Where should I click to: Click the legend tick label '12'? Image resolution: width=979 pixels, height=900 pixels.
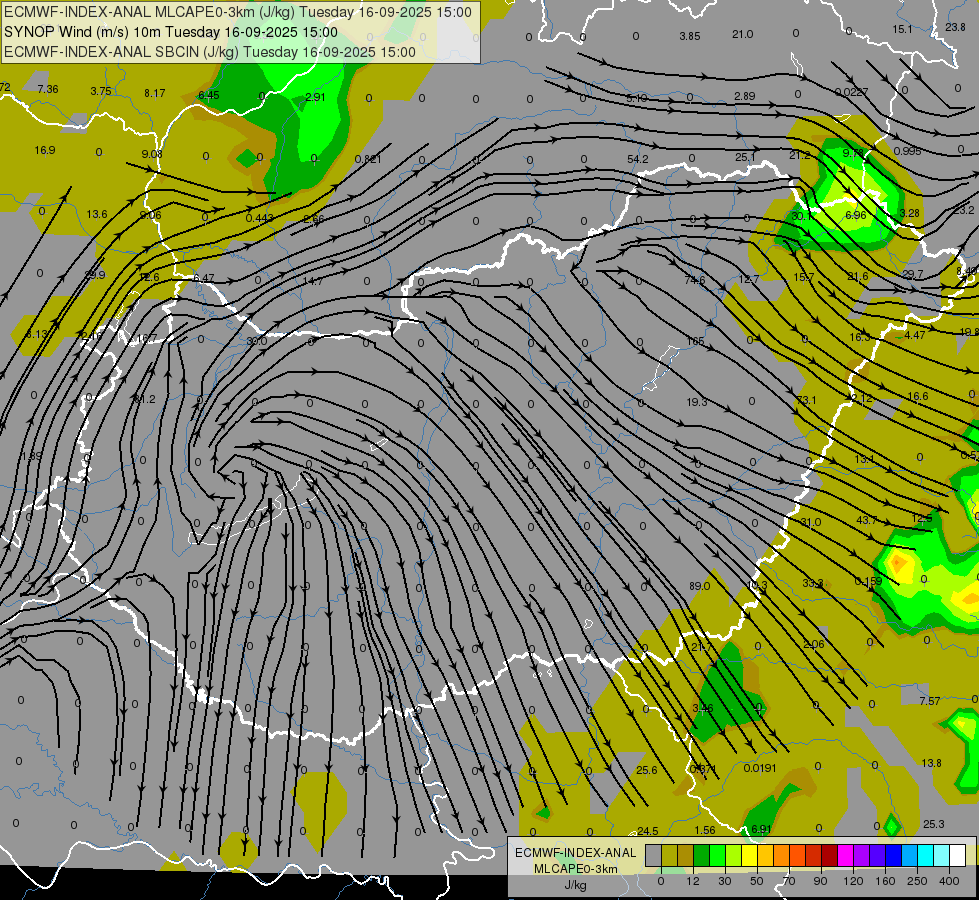pyautogui.click(x=692, y=881)
